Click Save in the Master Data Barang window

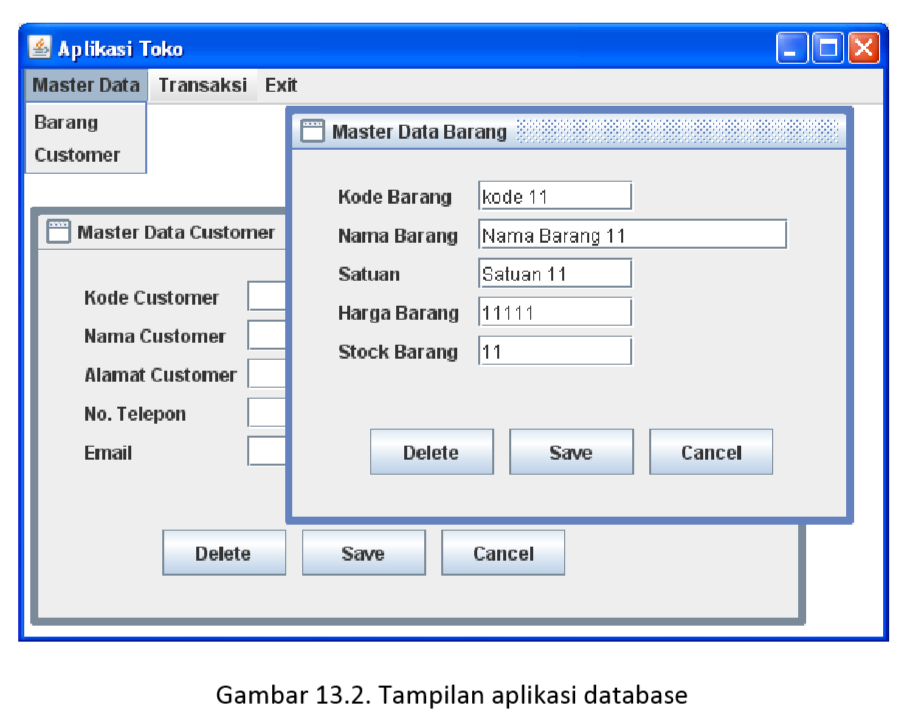click(571, 451)
